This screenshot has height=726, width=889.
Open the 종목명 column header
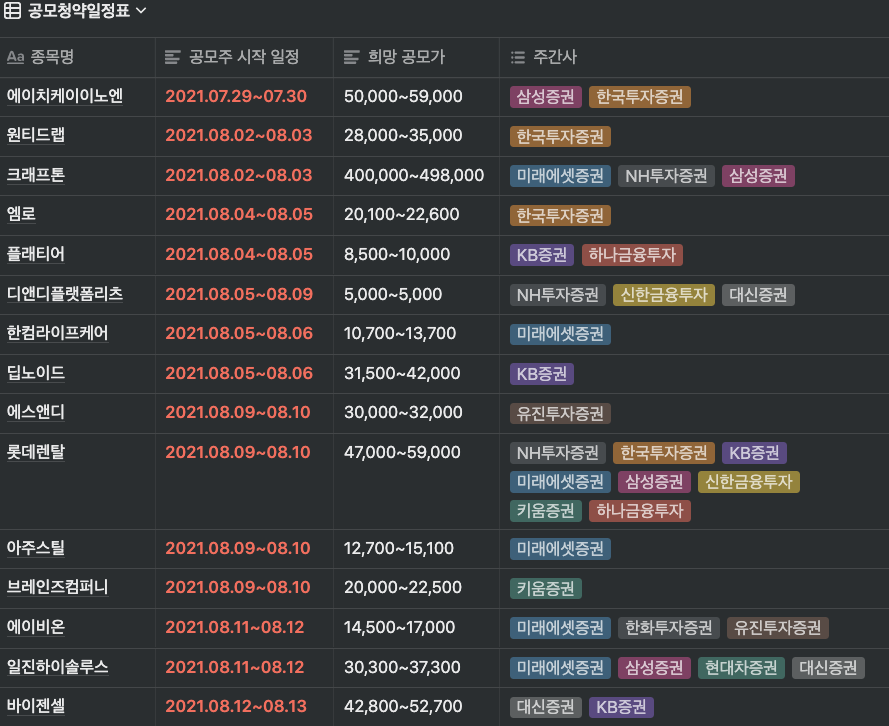pos(78,57)
